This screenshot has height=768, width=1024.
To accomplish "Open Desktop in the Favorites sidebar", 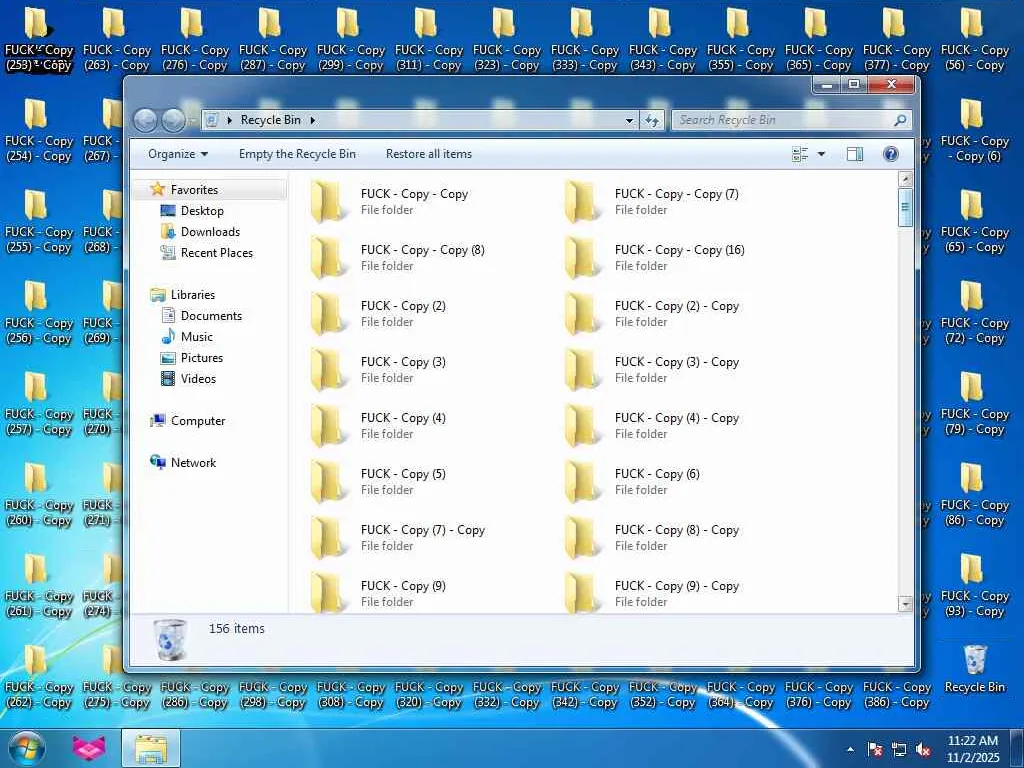I will [x=202, y=211].
